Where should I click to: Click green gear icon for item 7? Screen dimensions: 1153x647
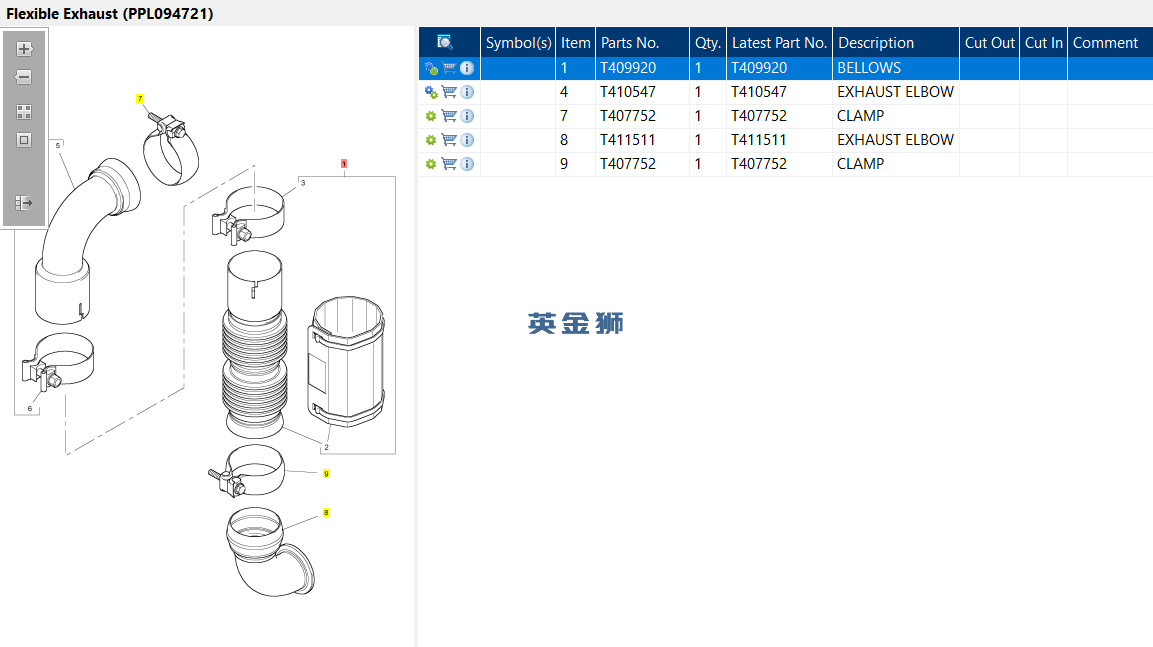[431, 116]
